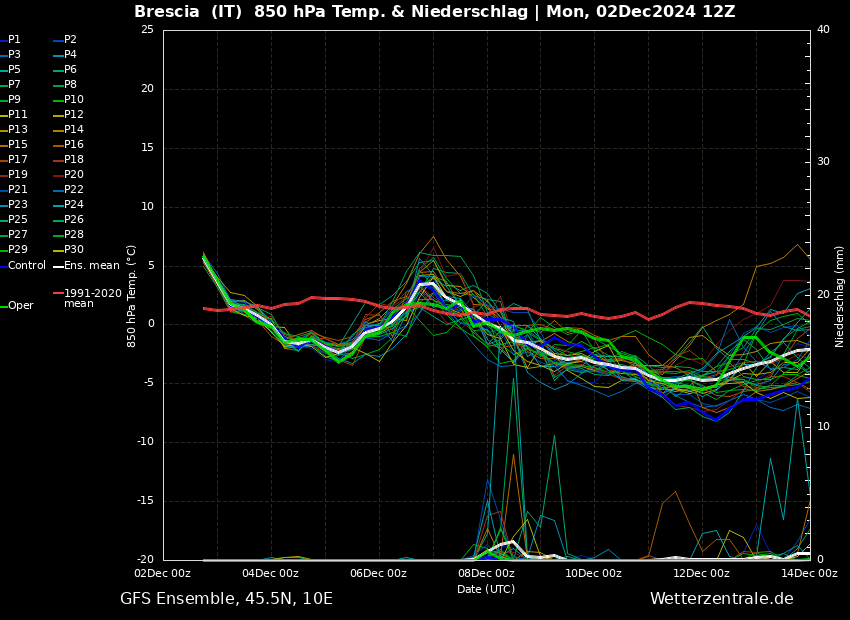Select the Niederschlag (mm) axis label

click(x=839, y=296)
